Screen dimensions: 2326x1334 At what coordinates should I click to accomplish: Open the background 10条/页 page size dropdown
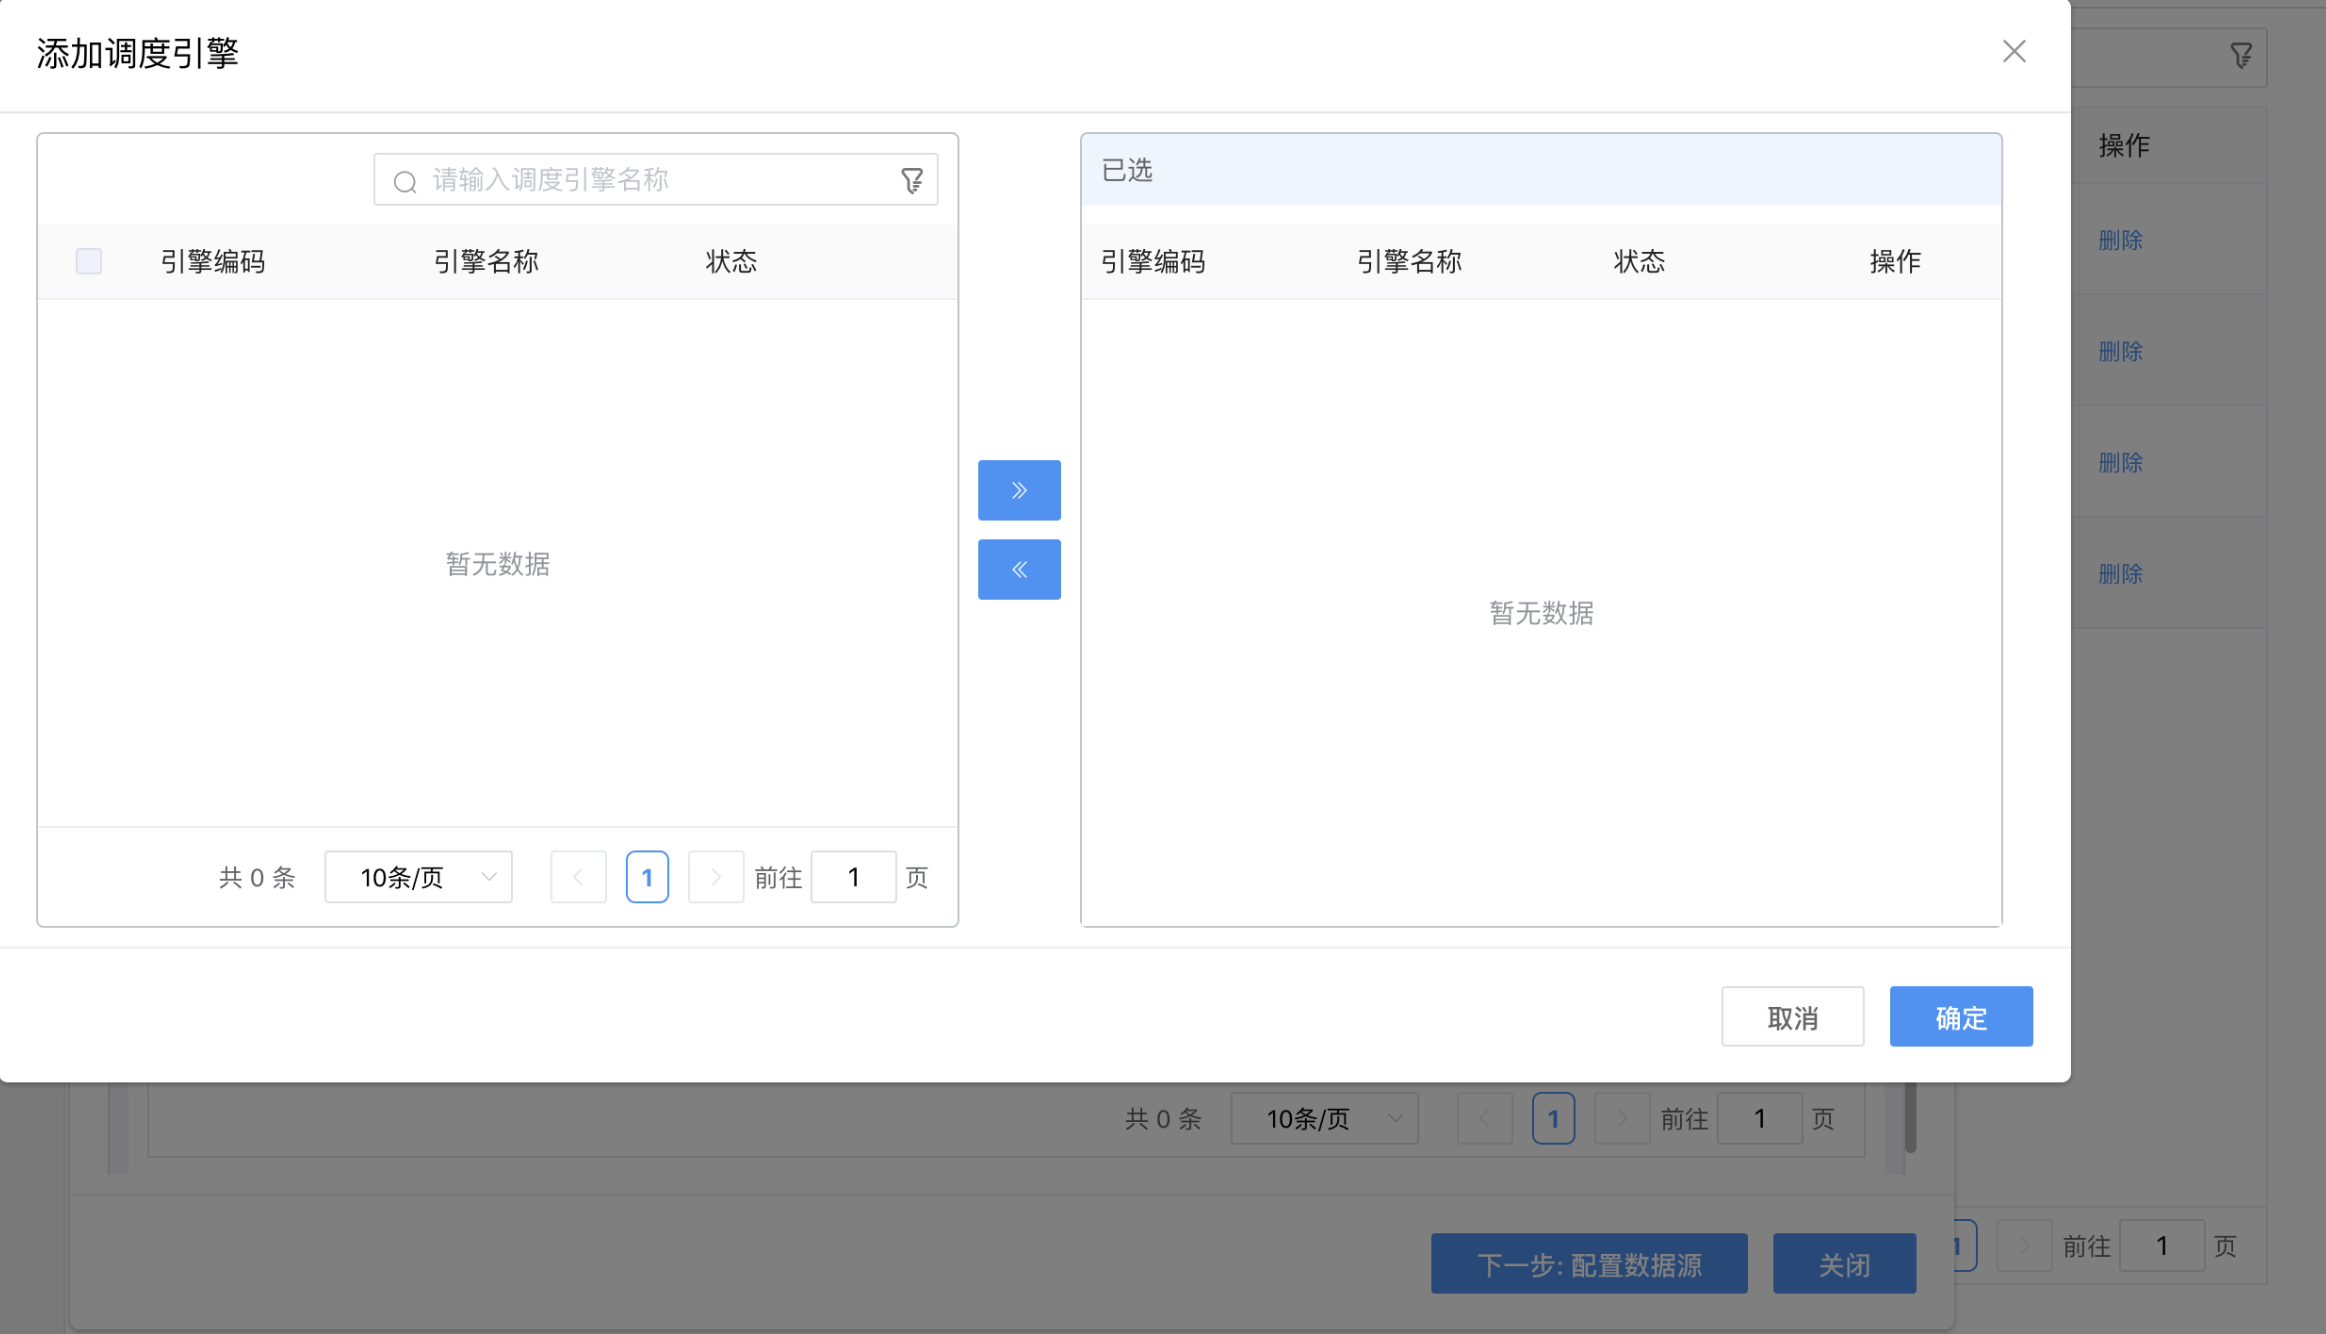tap(1323, 1118)
